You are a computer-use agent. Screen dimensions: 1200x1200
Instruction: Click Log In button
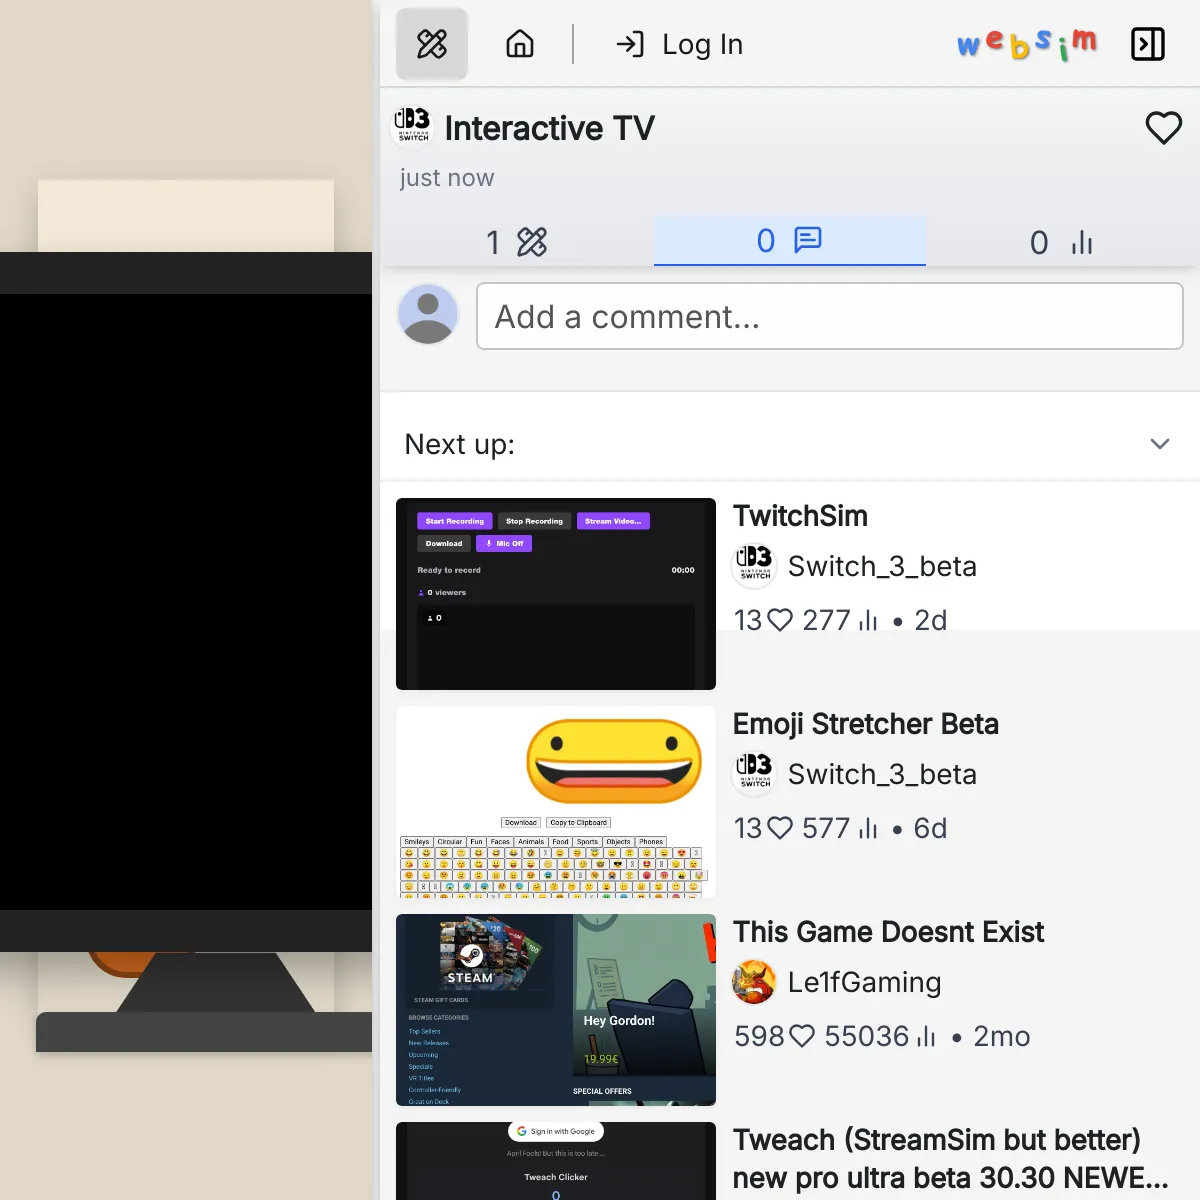(x=680, y=44)
